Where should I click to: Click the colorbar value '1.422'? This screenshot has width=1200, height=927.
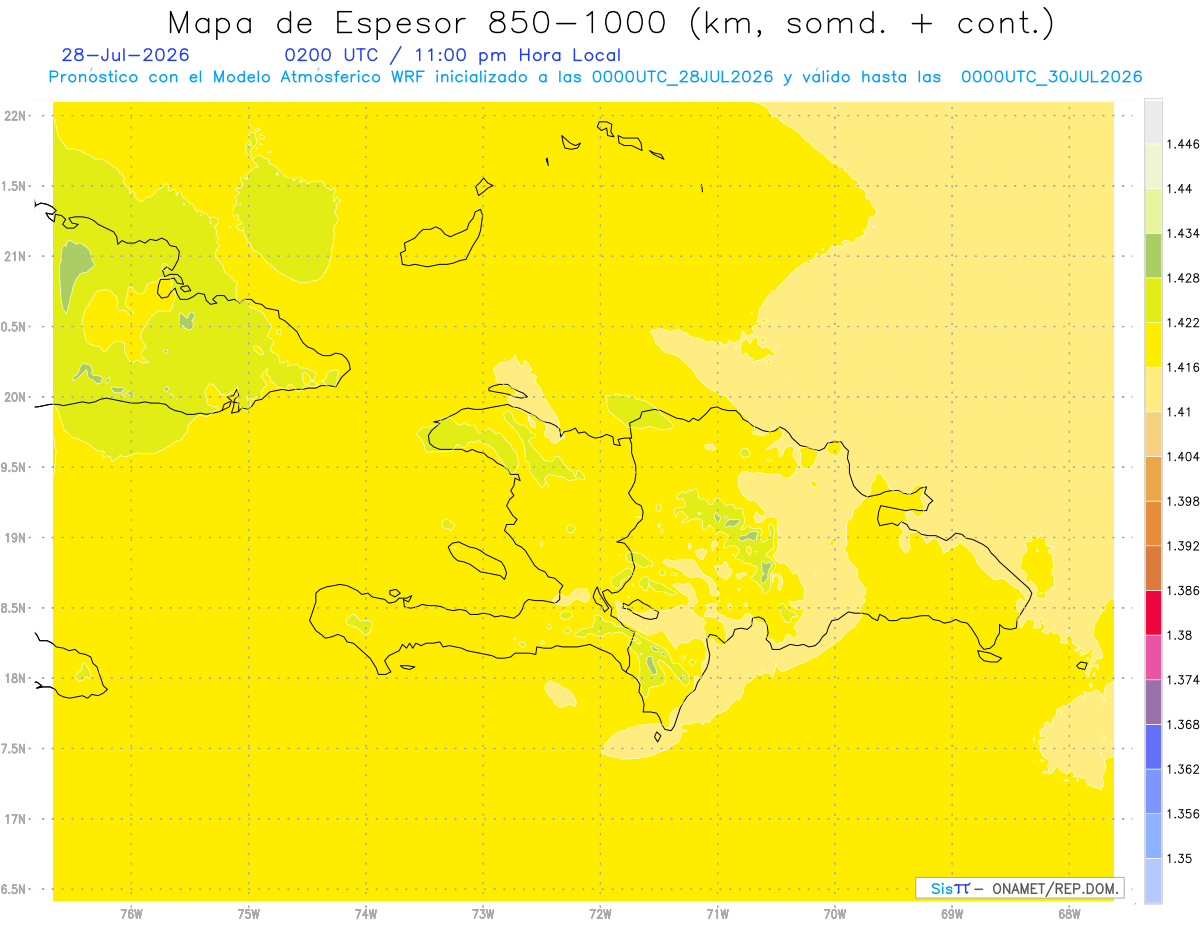1185,322
